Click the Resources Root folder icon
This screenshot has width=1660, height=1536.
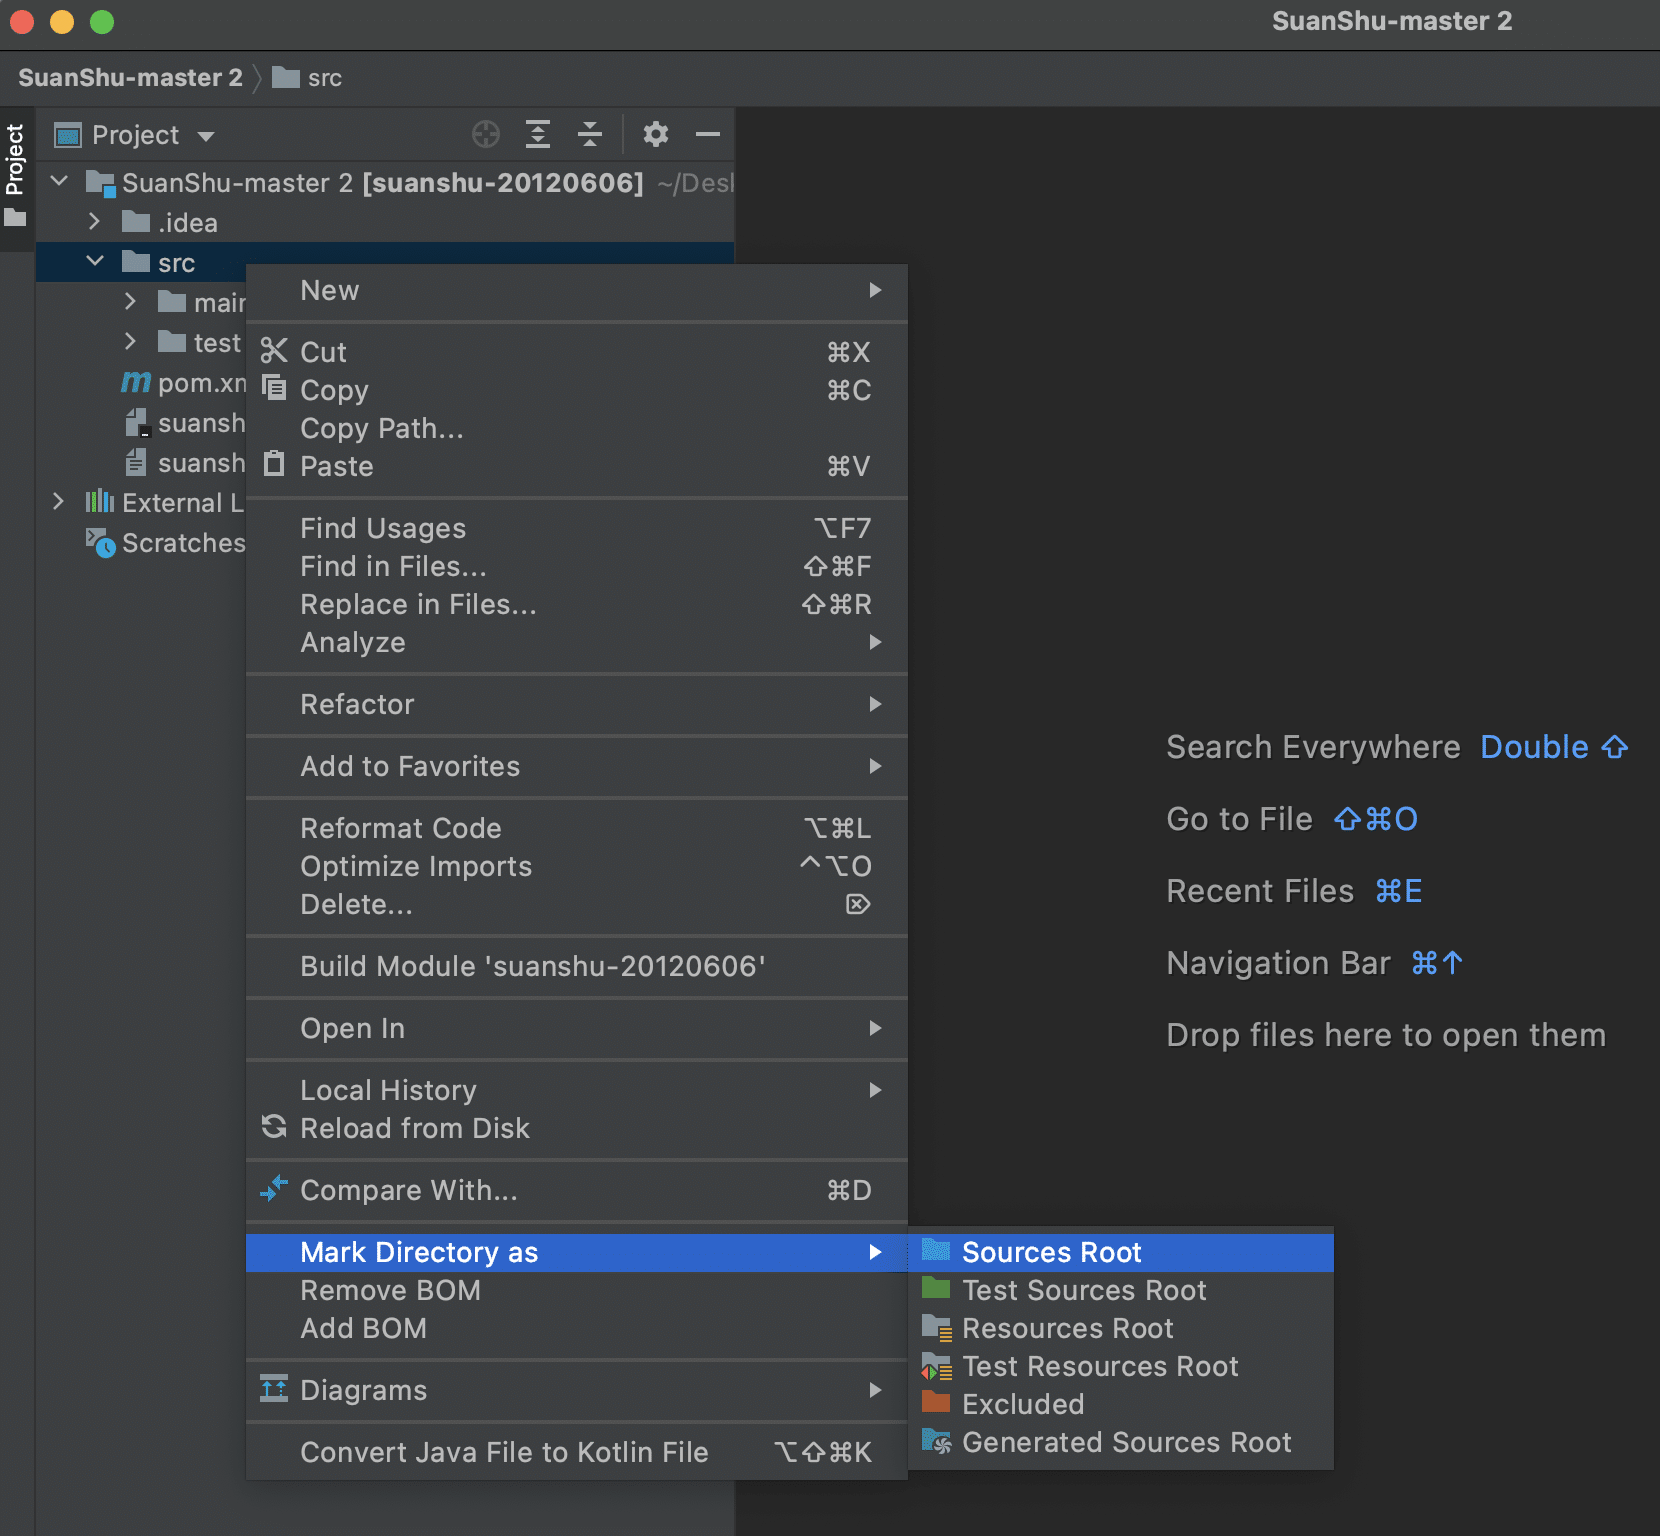pyautogui.click(x=936, y=1327)
